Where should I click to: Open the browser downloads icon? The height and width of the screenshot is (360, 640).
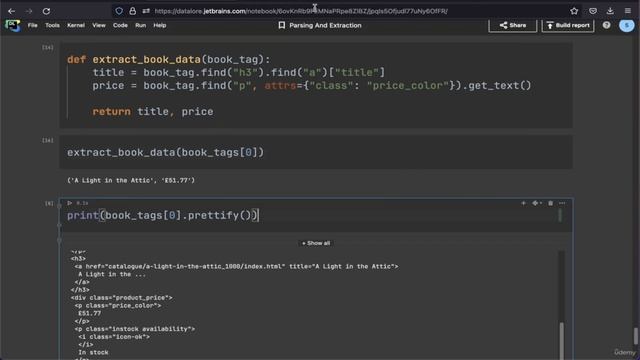point(610,11)
